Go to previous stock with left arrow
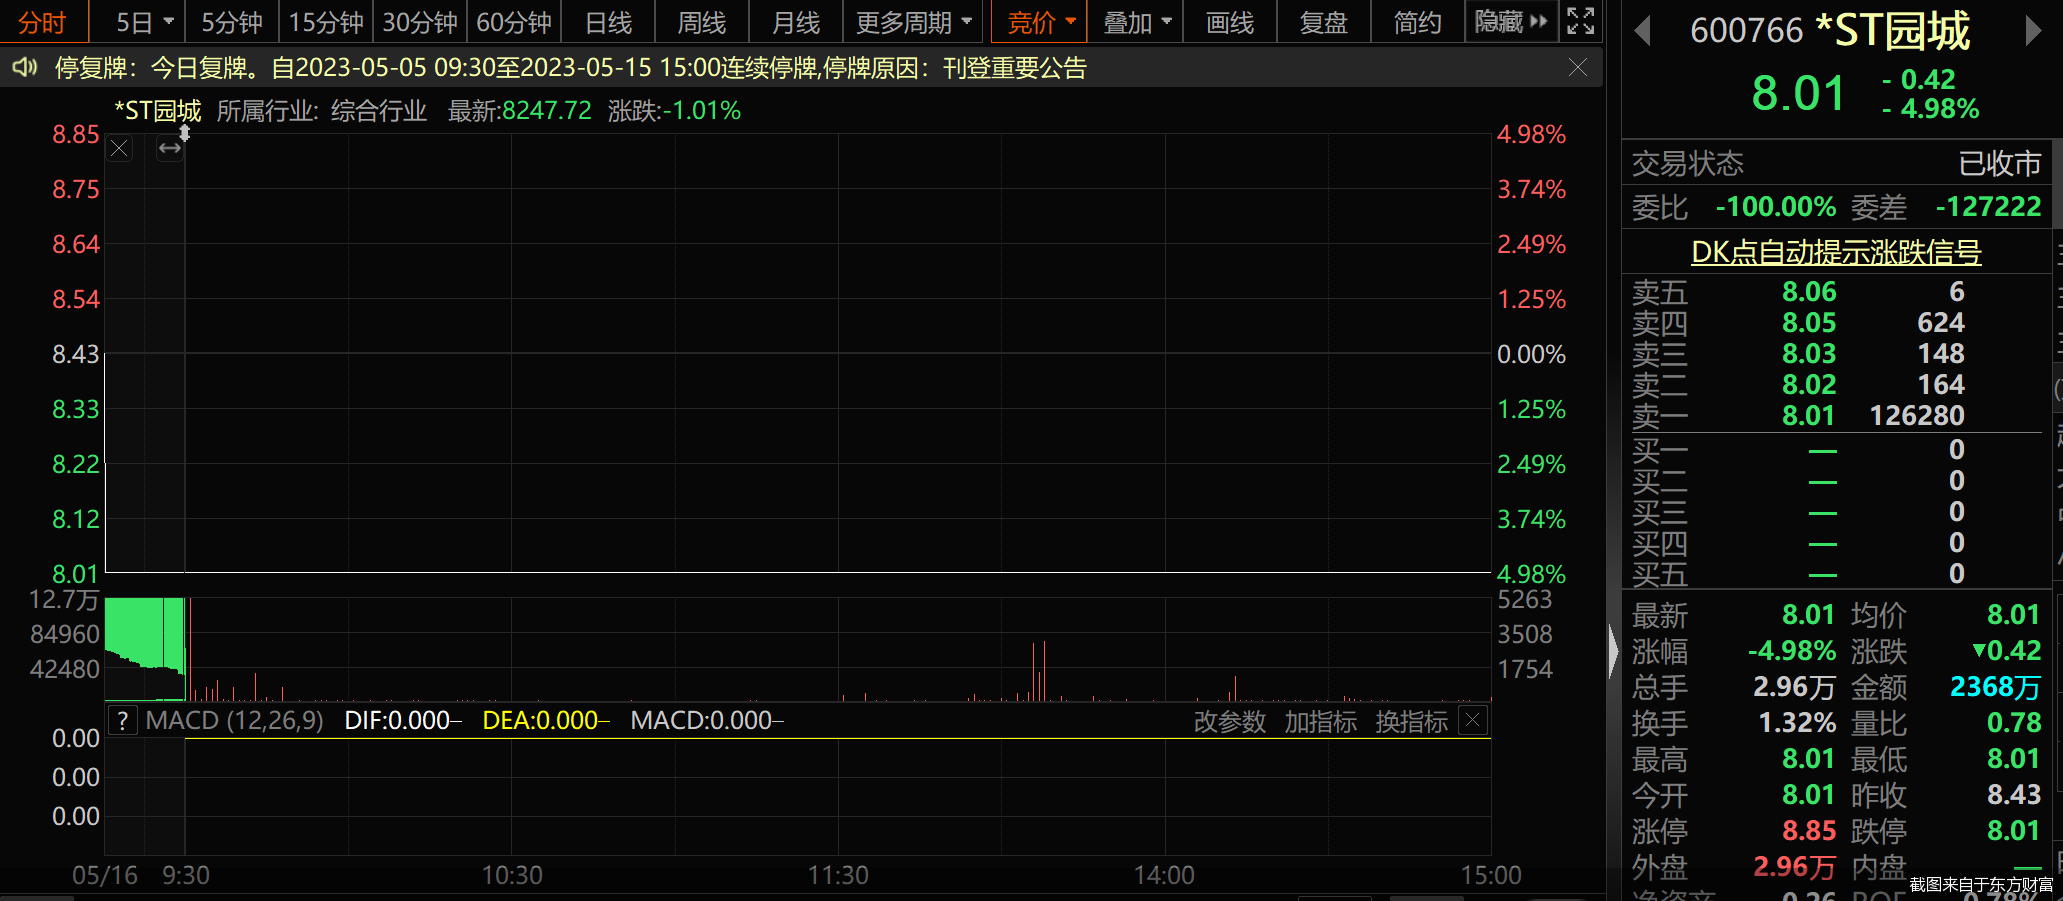Viewport: 2063px width, 901px height. click(x=1641, y=31)
